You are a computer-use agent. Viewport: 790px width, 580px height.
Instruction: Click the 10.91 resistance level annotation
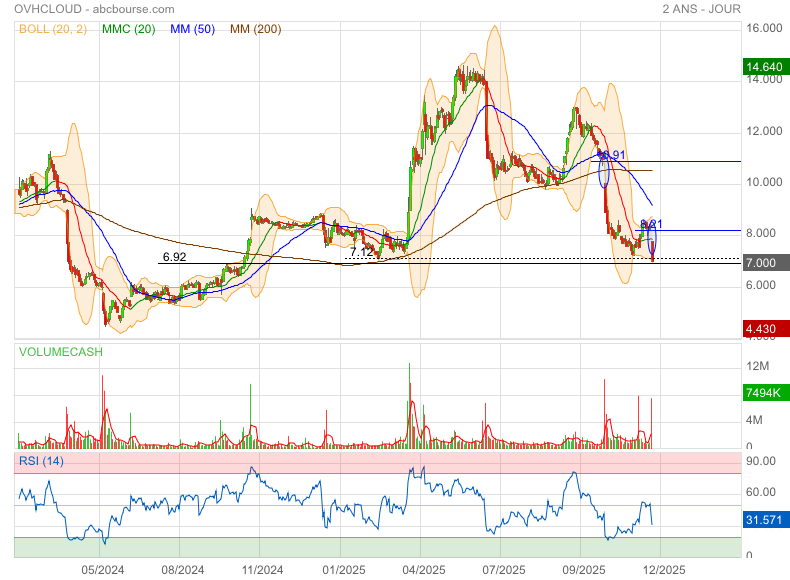coord(611,155)
